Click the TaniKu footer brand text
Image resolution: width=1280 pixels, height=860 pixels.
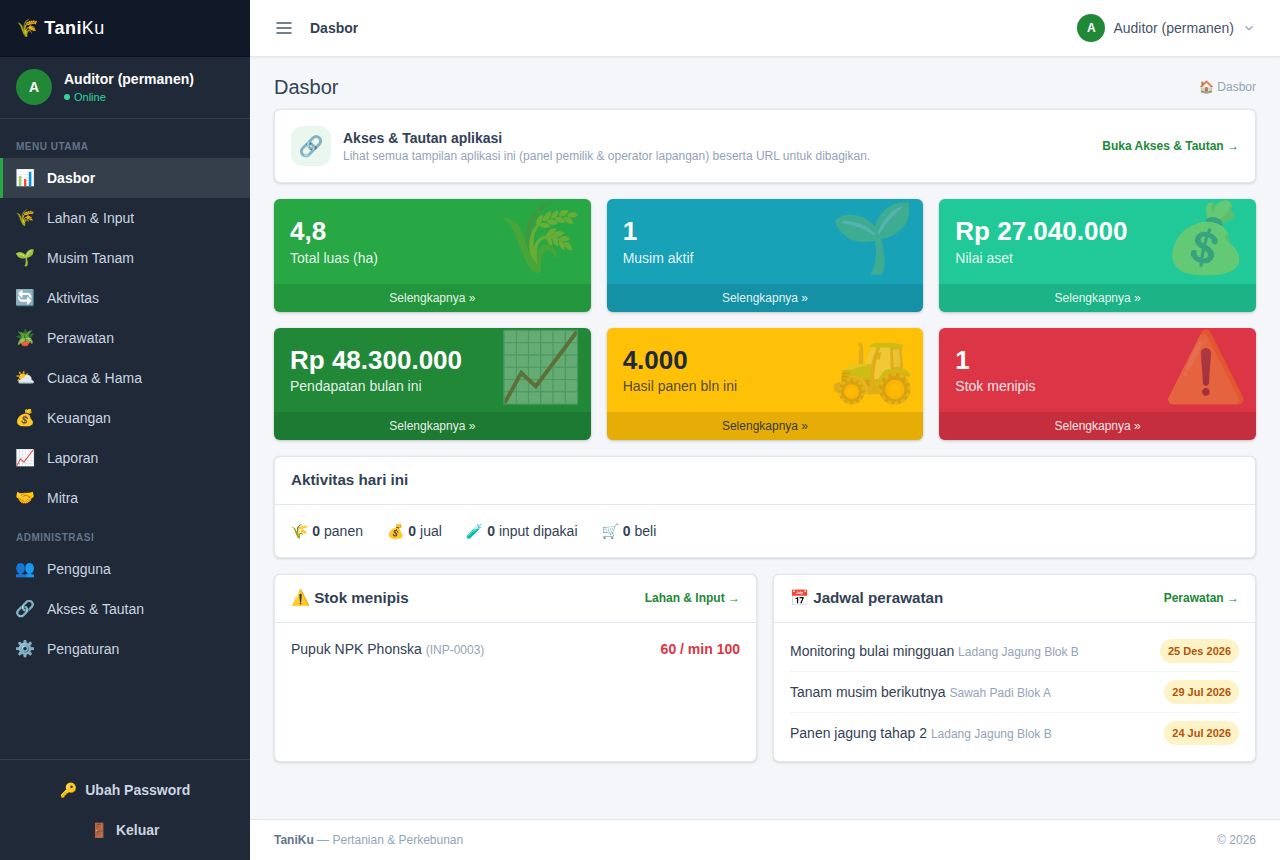click(x=294, y=840)
